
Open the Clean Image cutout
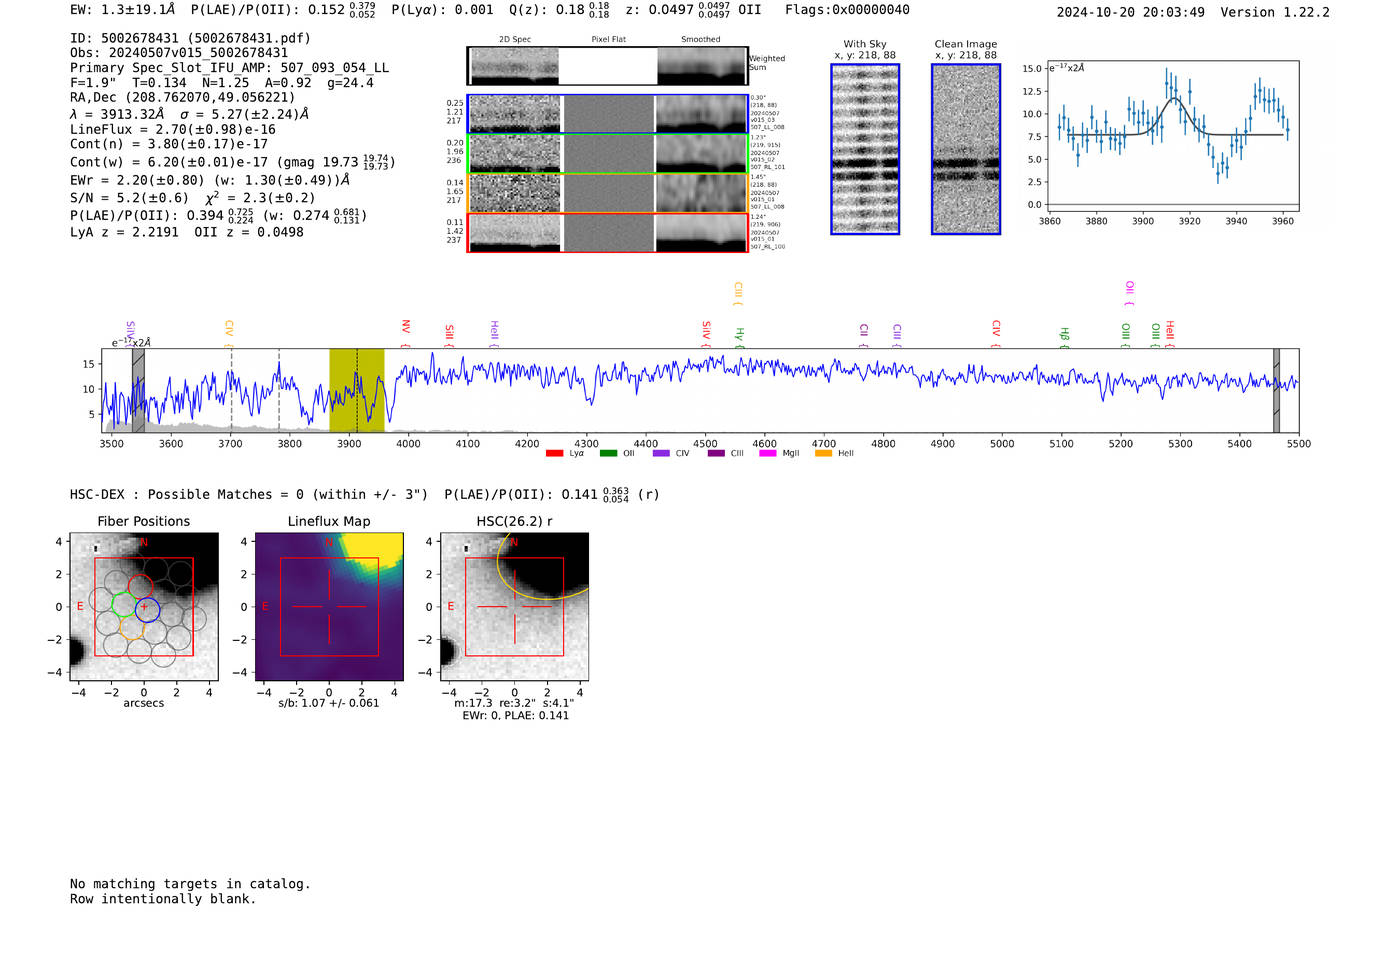(966, 149)
